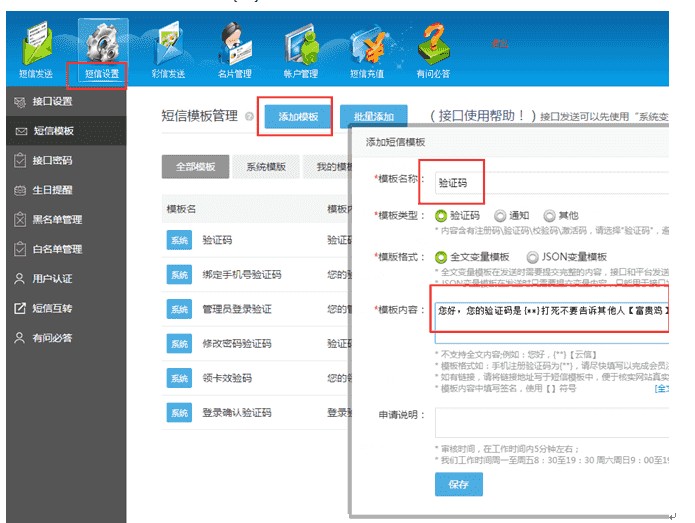Click 保存 to save template

459,484
